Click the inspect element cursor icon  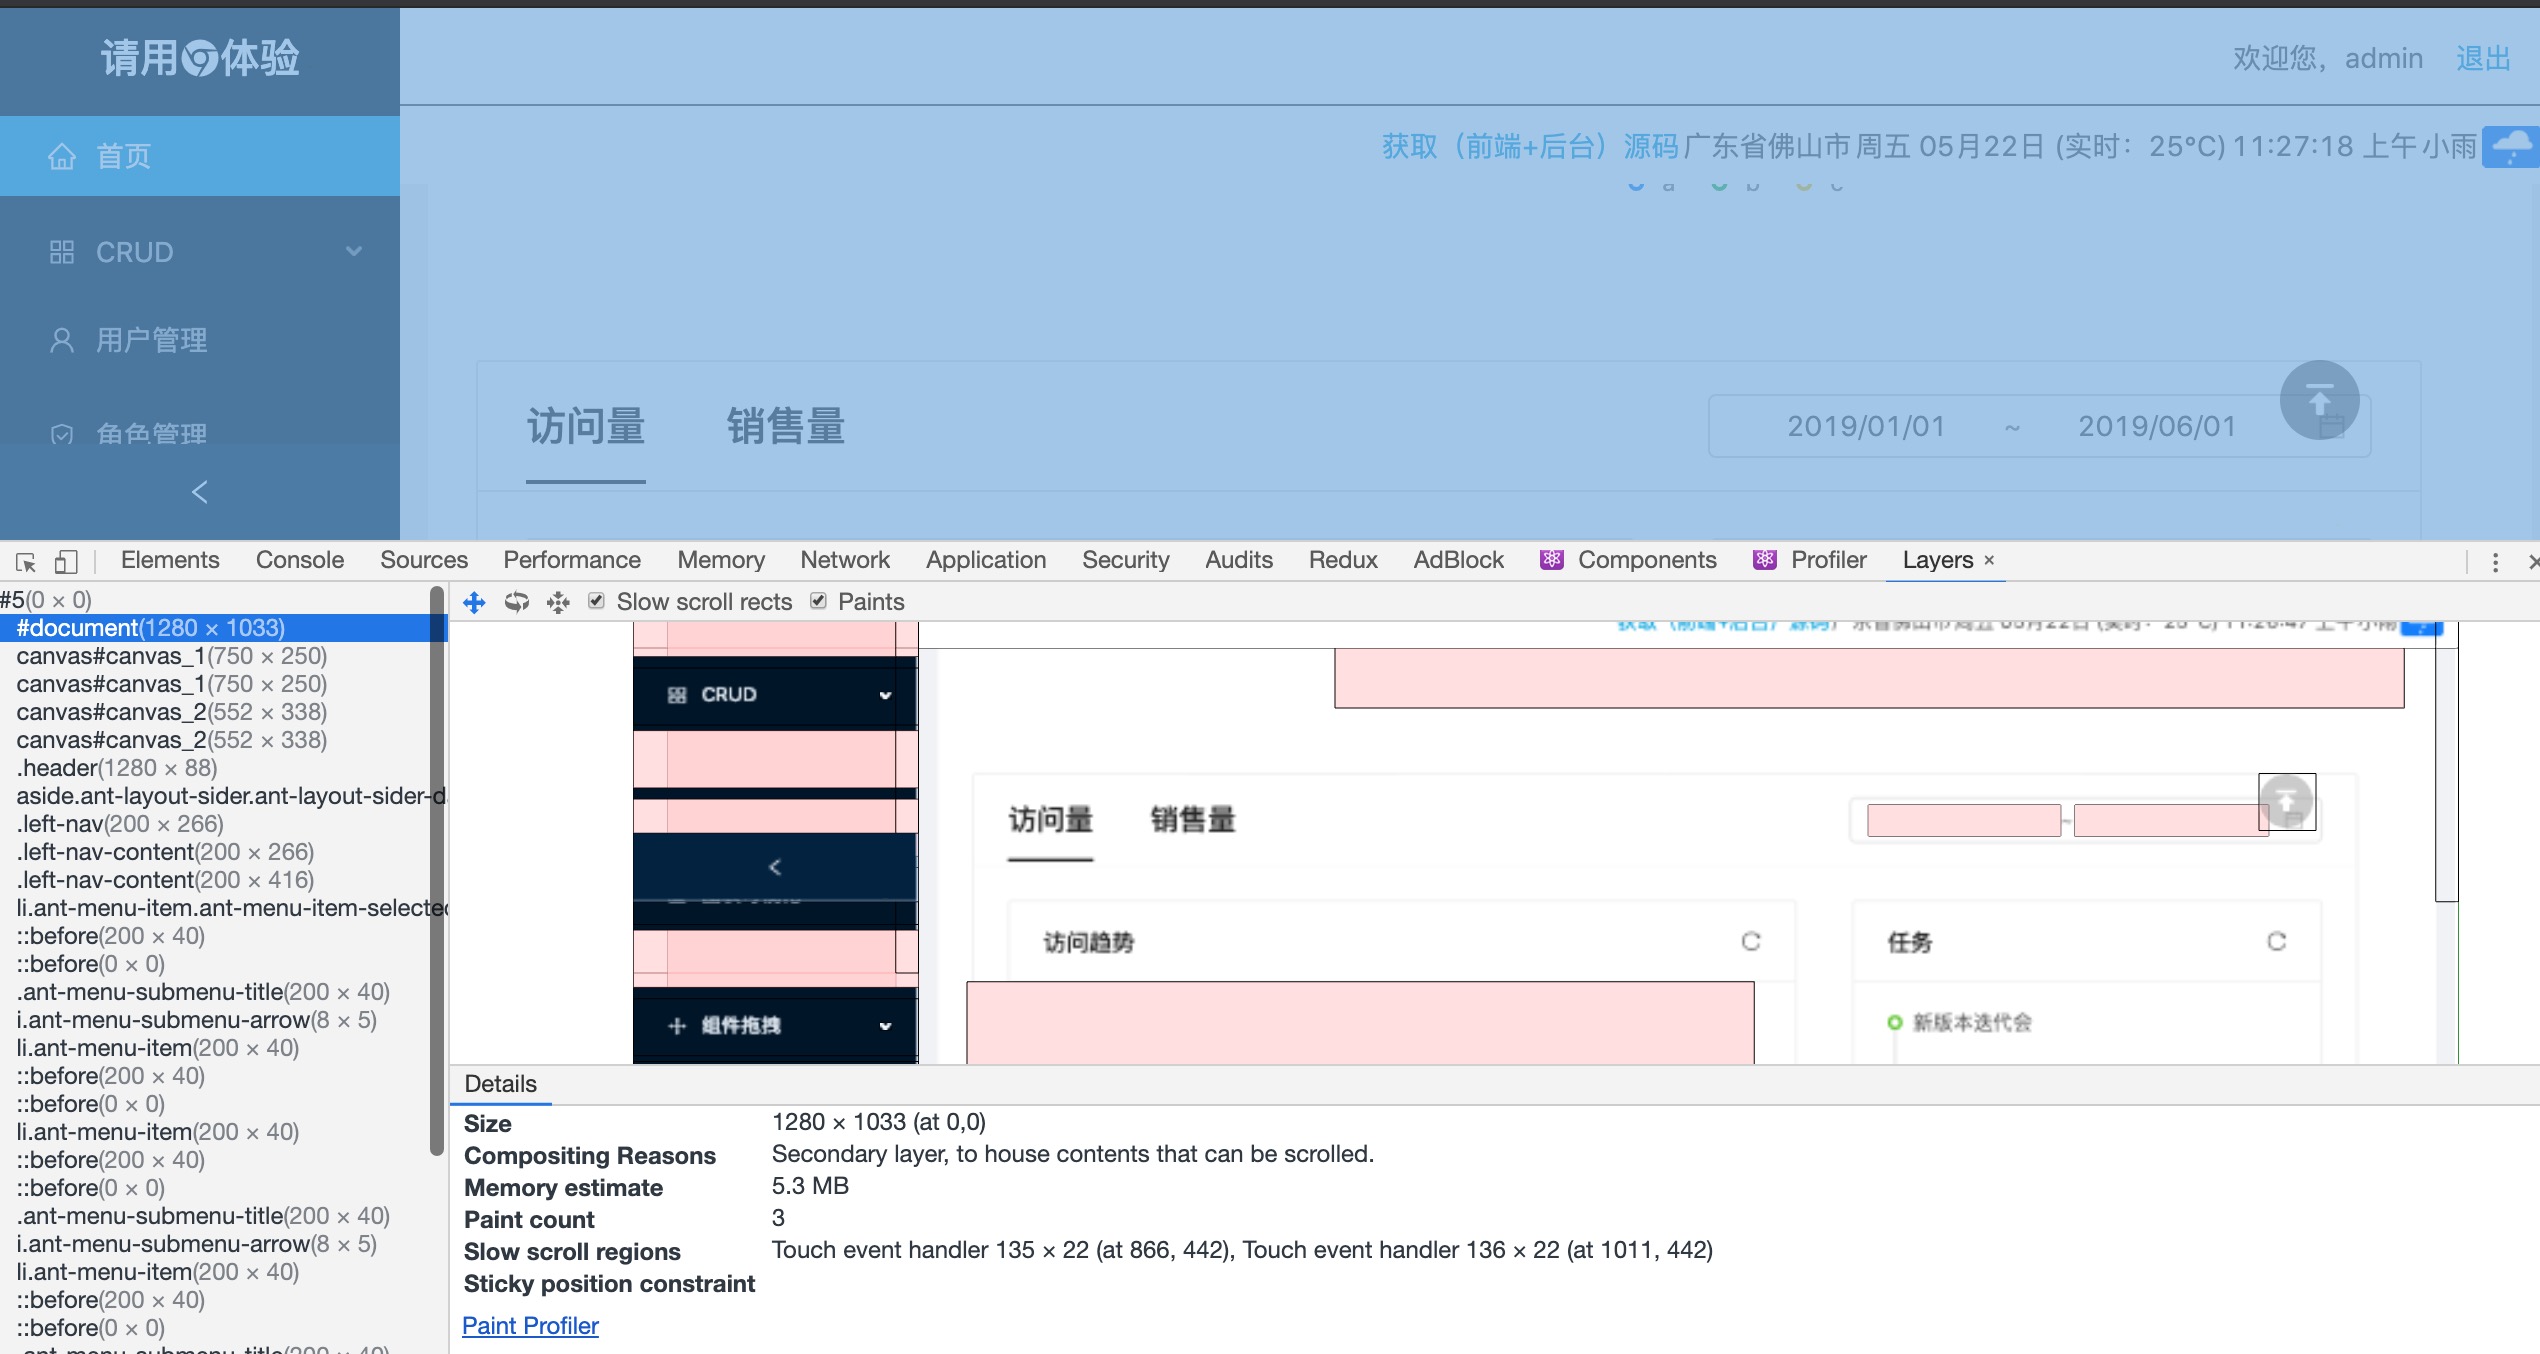(x=26, y=561)
